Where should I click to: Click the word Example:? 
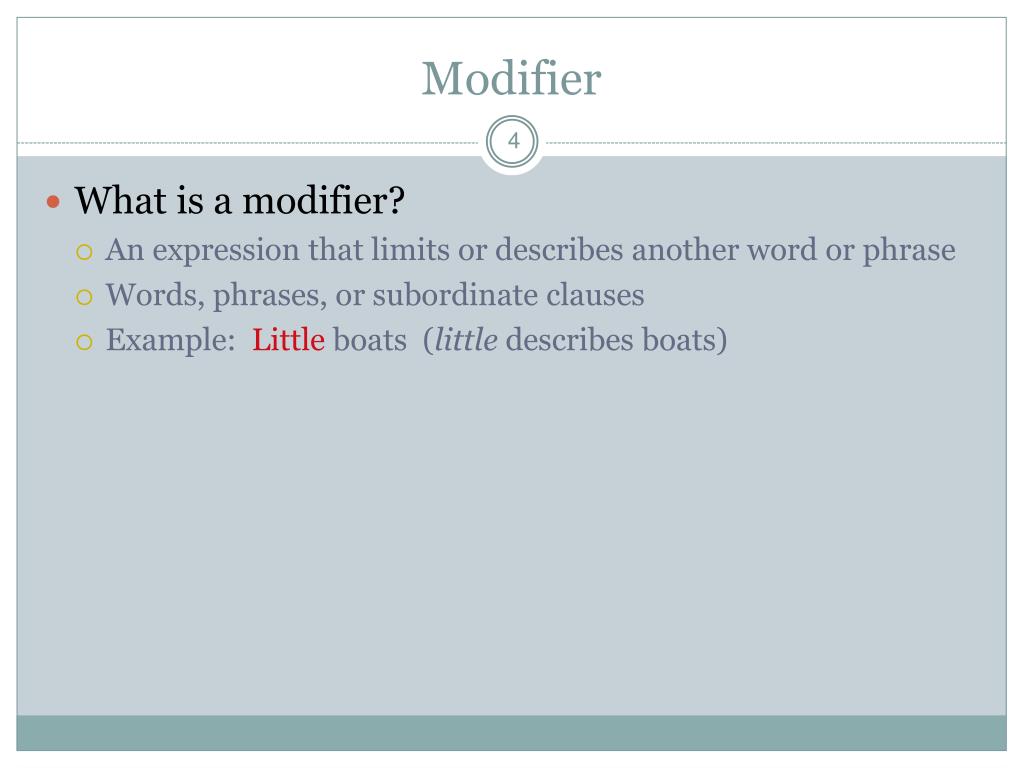pyautogui.click(x=170, y=341)
